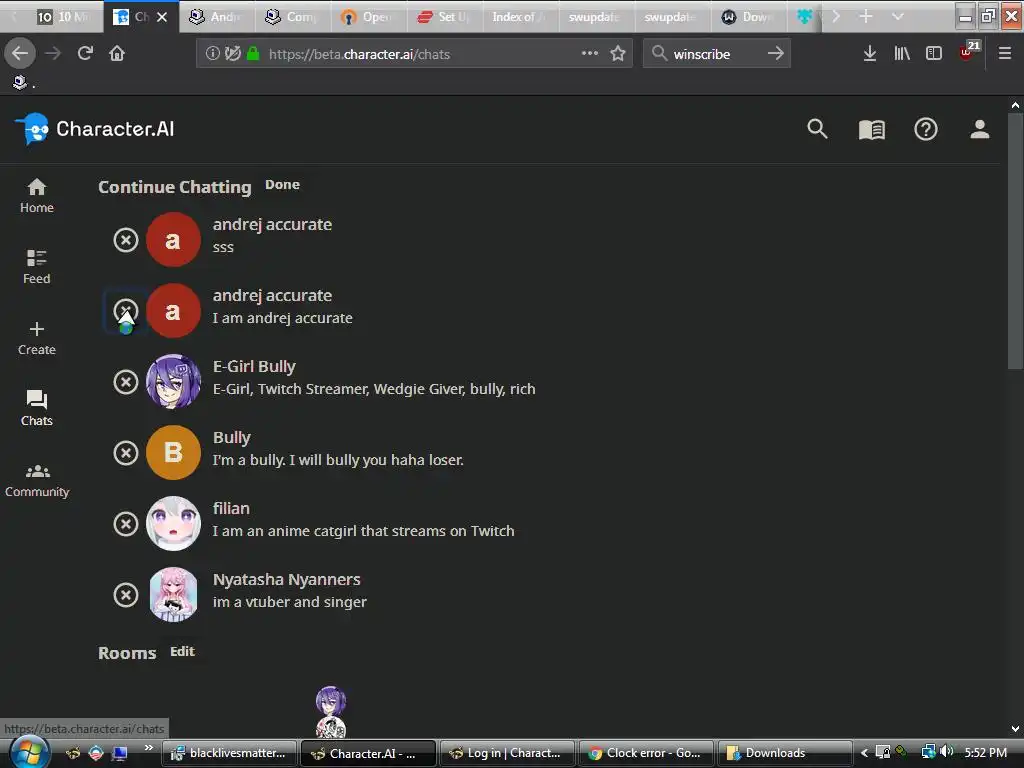This screenshot has width=1024, height=768.
Task: Open Community in the sidebar
Action: (37, 480)
